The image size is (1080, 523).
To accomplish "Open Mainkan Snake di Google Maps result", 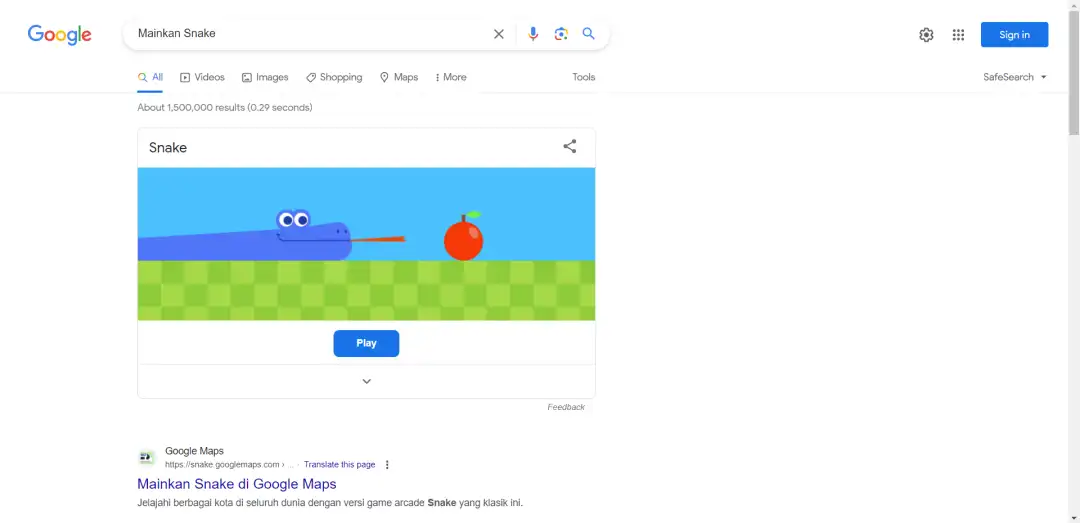I will coord(237,484).
